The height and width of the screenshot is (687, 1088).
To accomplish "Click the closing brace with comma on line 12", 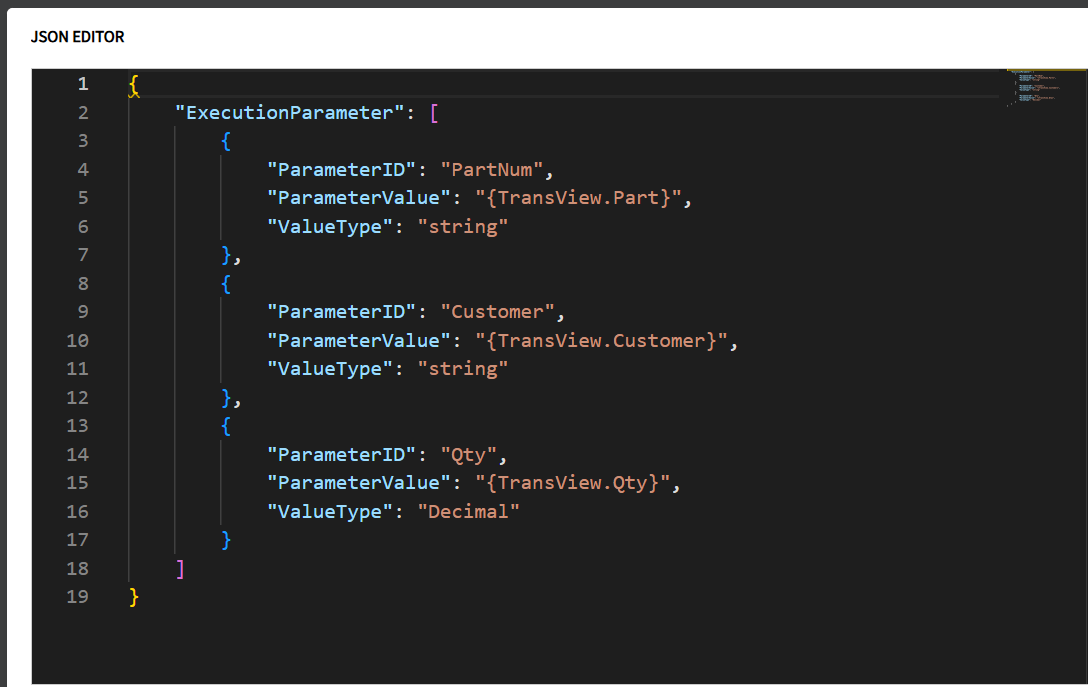I will click(230, 397).
